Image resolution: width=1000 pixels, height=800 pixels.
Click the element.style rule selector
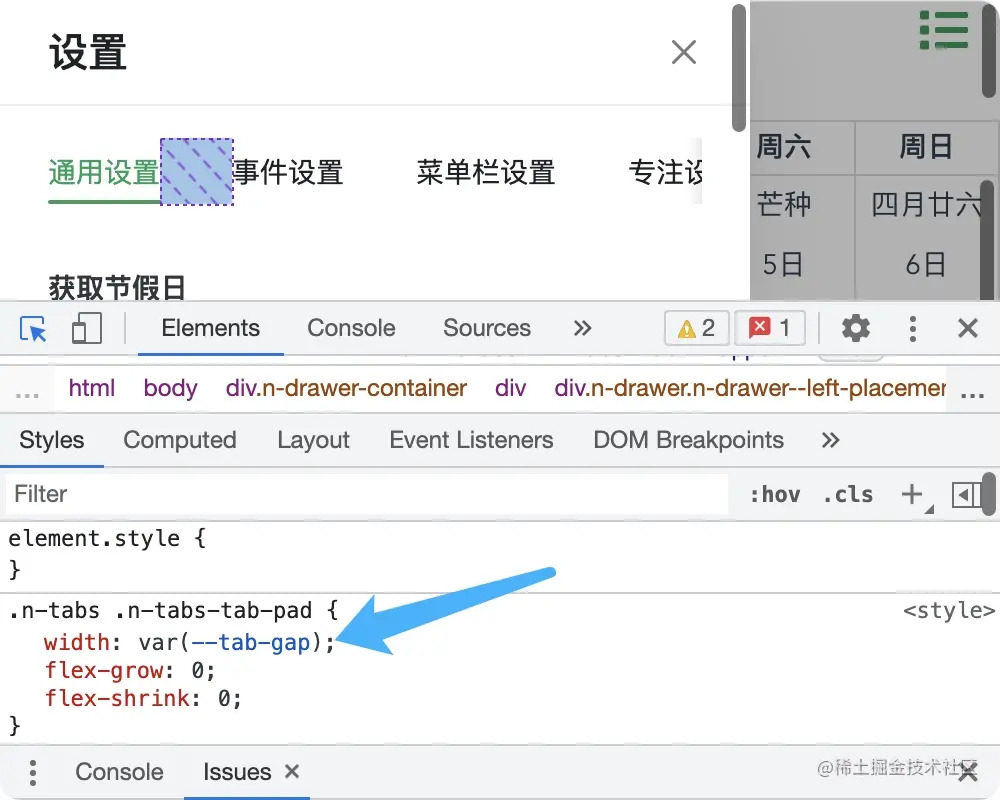pos(94,538)
